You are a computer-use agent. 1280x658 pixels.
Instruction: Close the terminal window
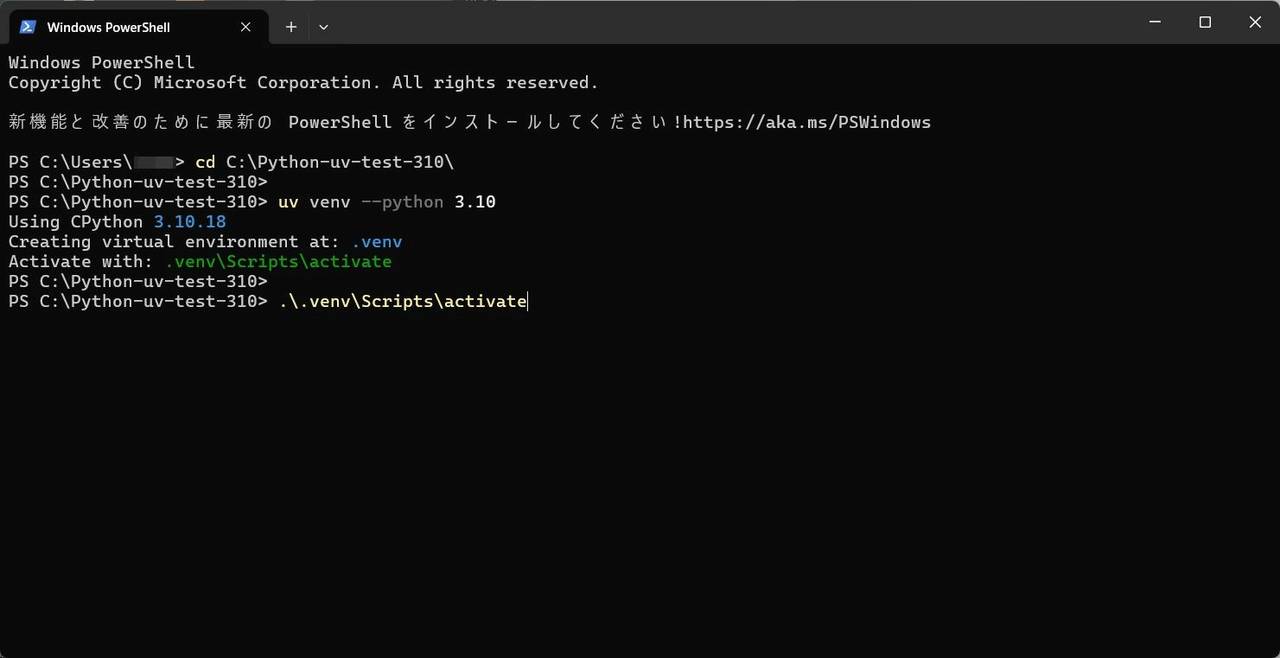pyautogui.click(x=1255, y=22)
